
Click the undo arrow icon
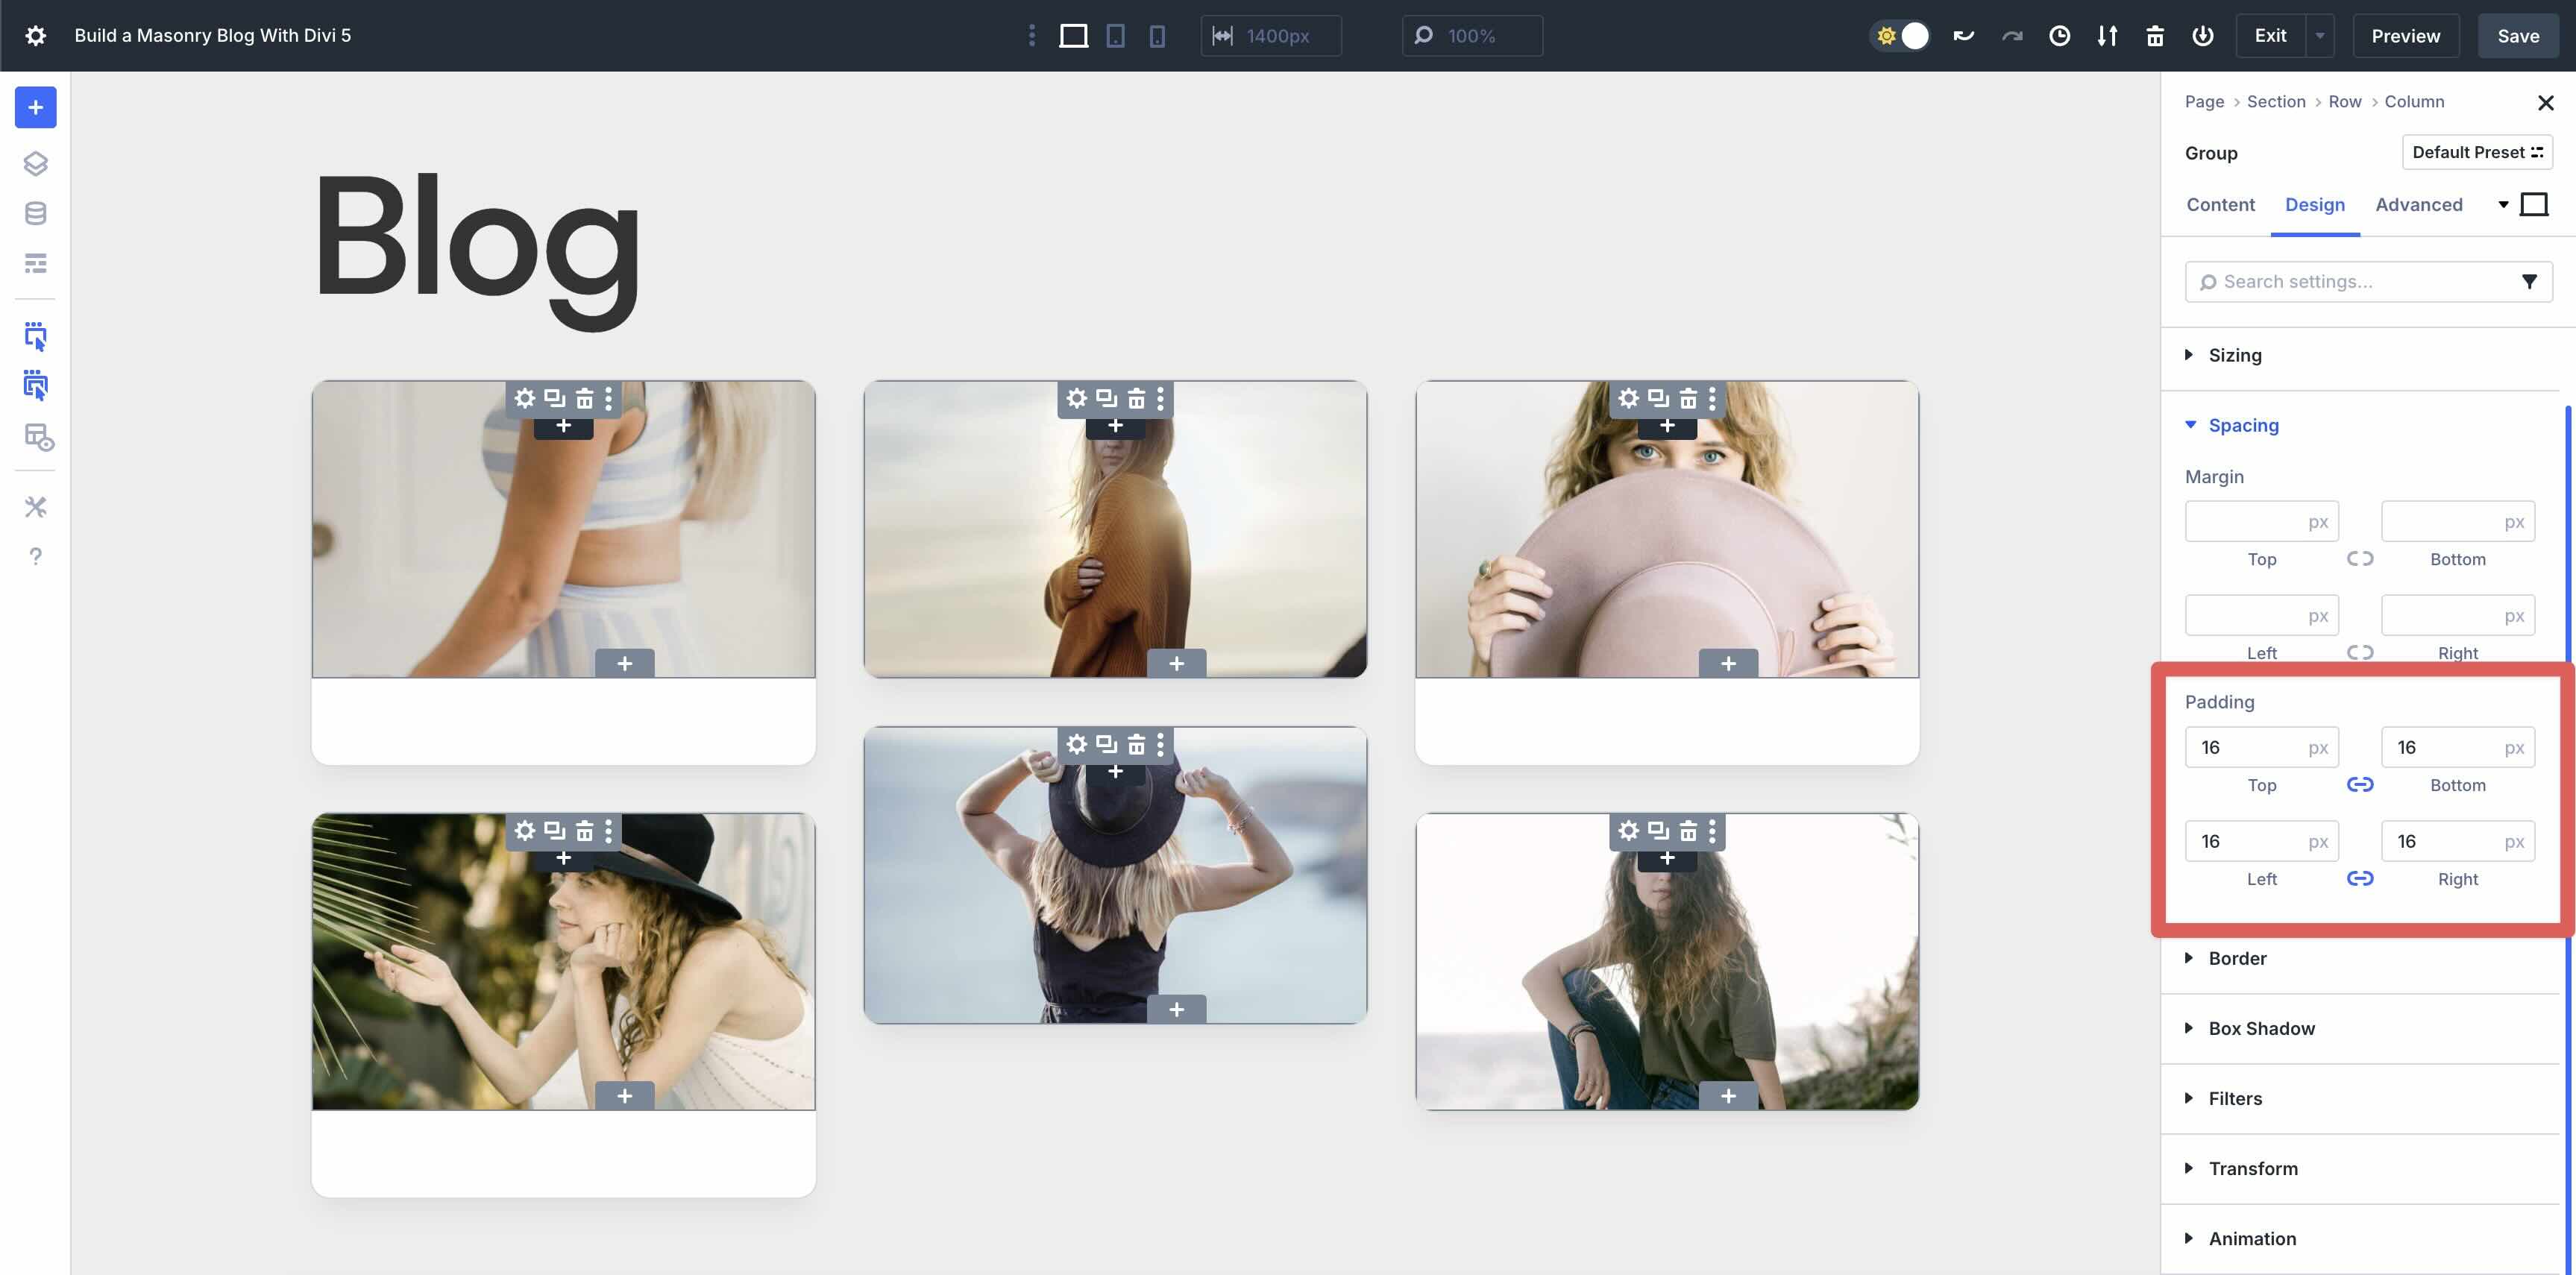[x=1963, y=35]
